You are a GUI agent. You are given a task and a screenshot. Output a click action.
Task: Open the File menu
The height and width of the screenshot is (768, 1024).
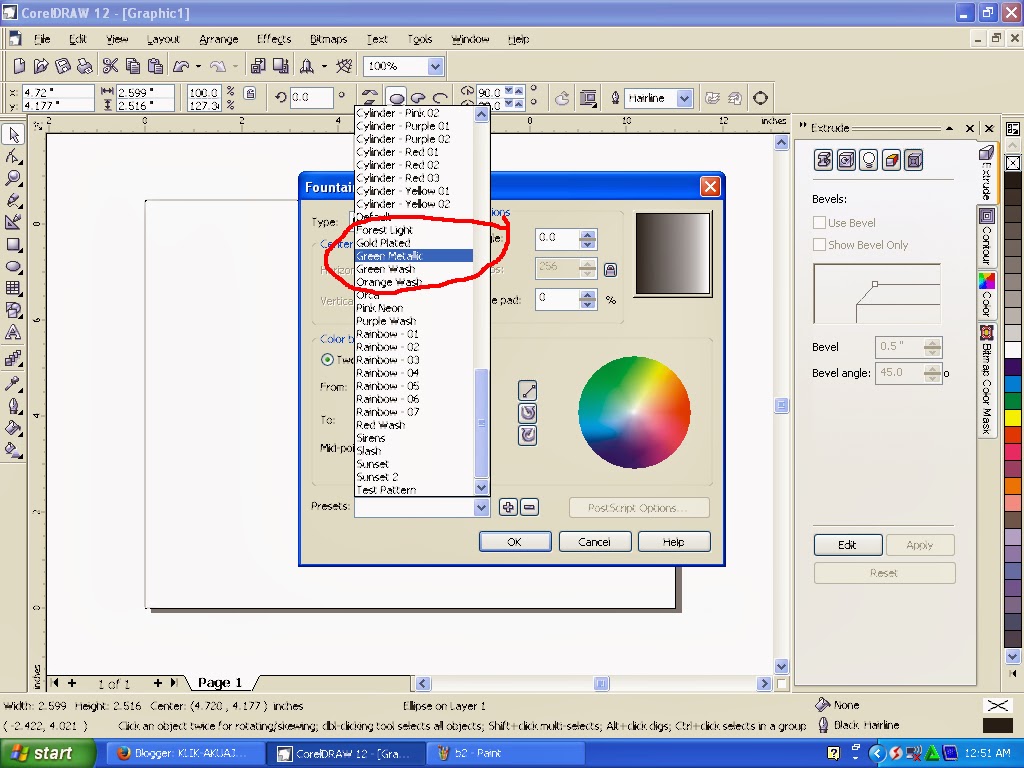tap(42, 39)
